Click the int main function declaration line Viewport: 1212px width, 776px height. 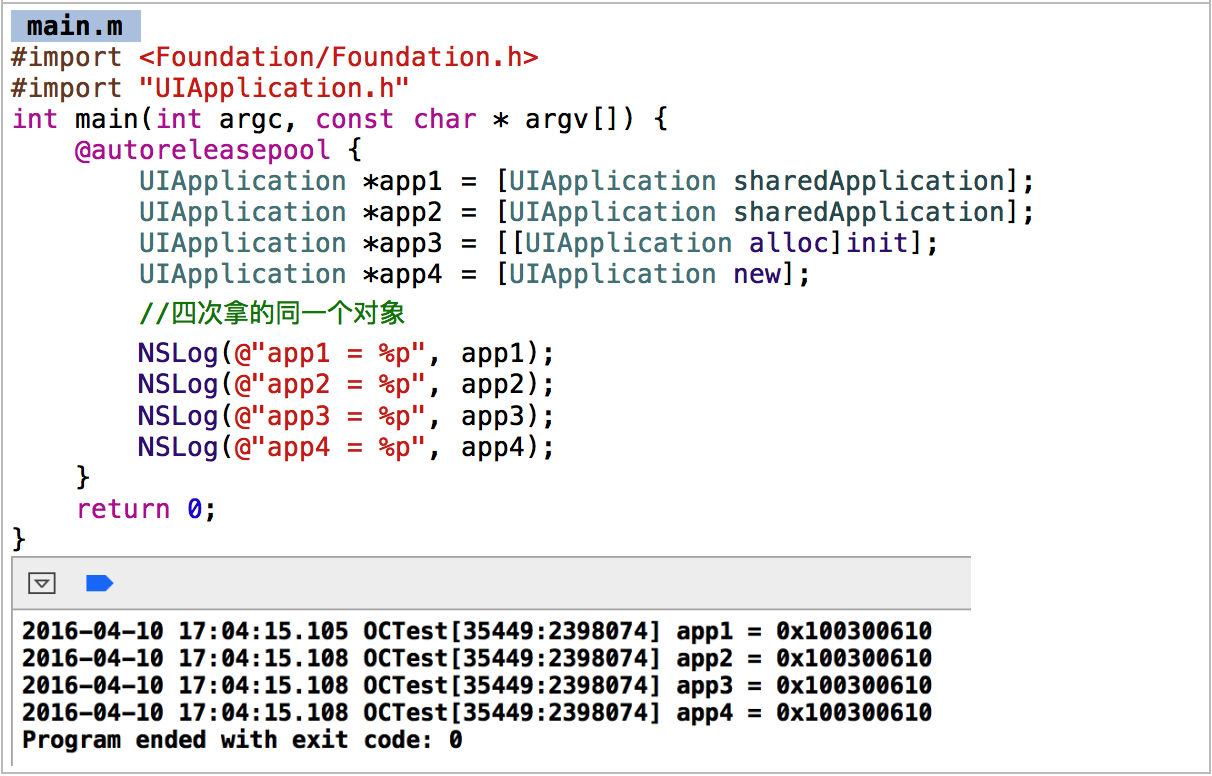340,119
